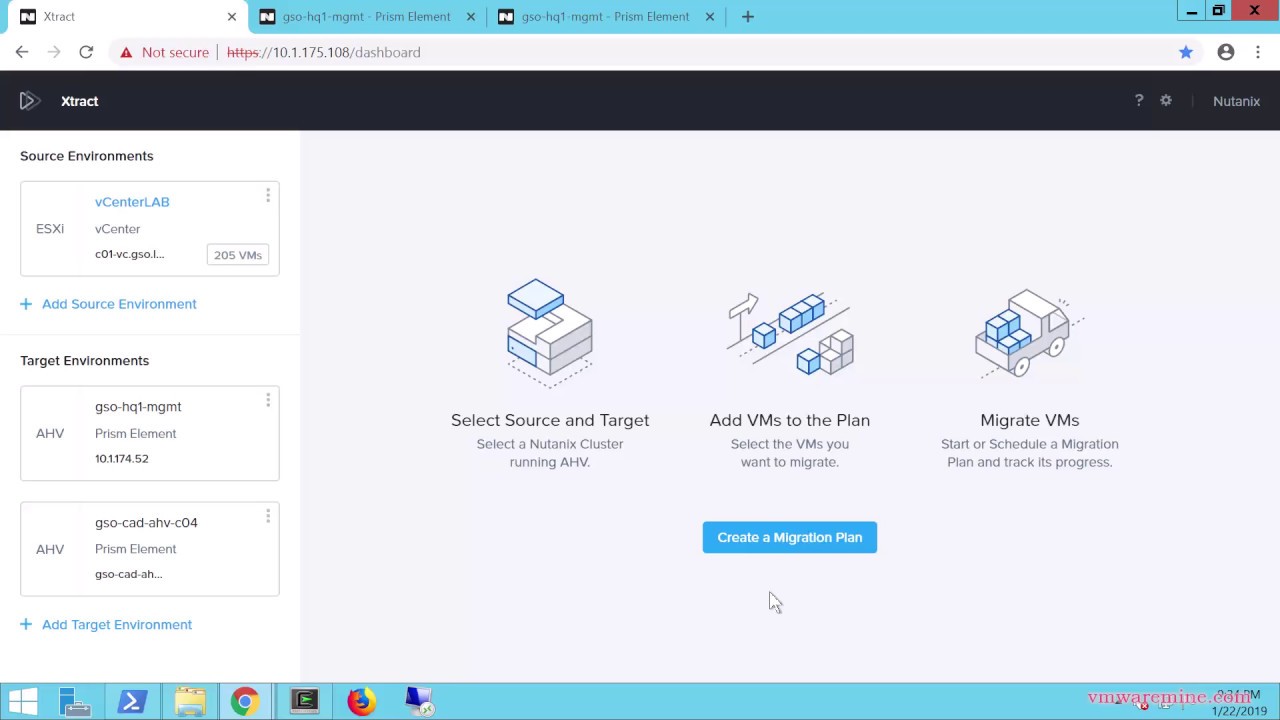Click Add Target Environment
This screenshot has height=720, width=1280.
coord(106,625)
